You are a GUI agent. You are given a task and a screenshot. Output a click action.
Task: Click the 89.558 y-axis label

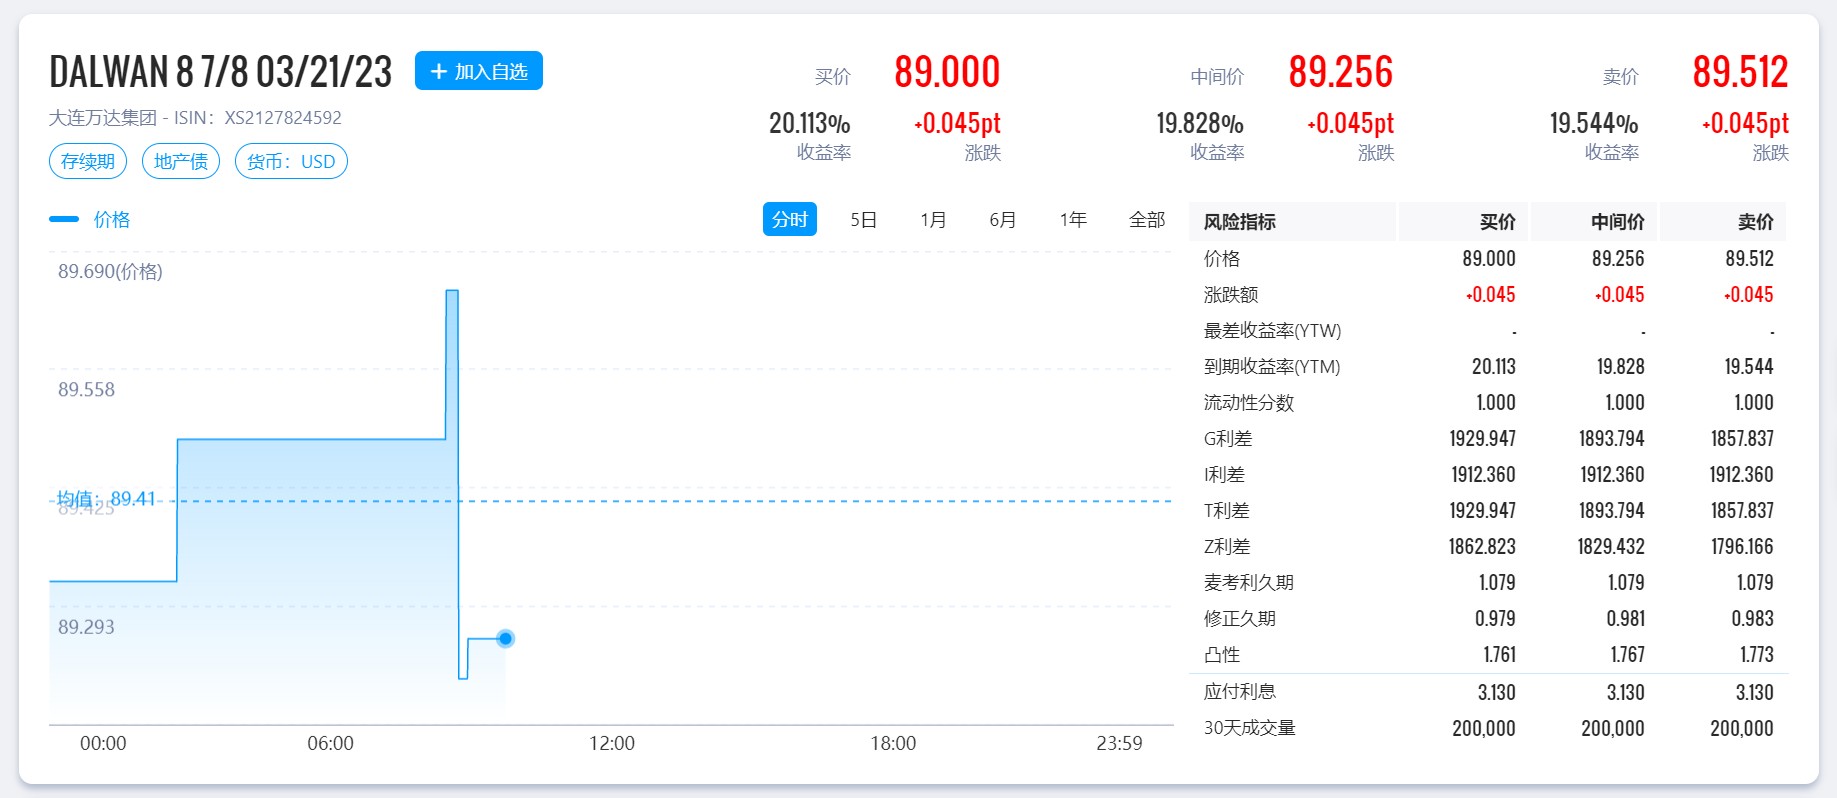(x=86, y=390)
